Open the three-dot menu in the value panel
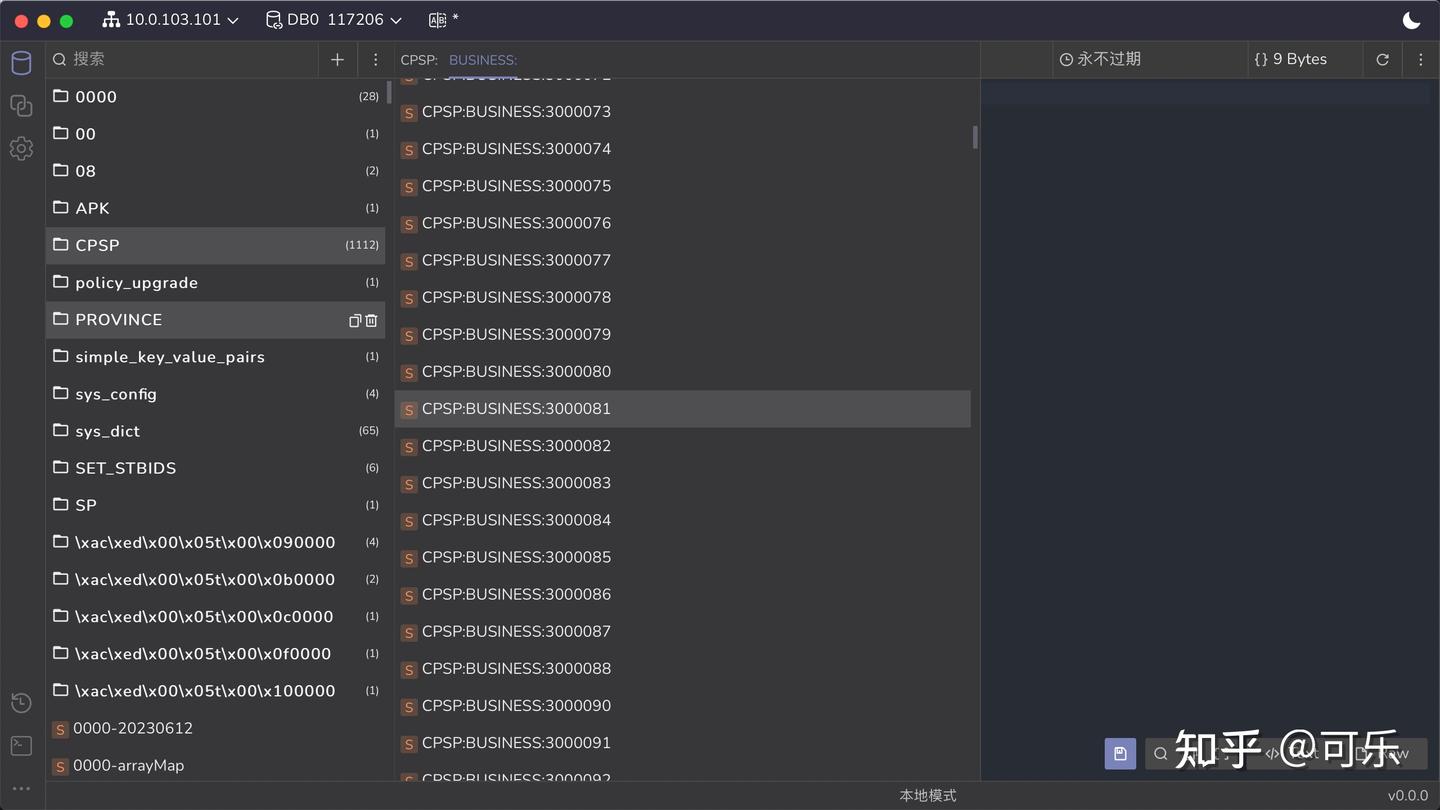This screenshot has height=810, width=1440. (1421, 59)
